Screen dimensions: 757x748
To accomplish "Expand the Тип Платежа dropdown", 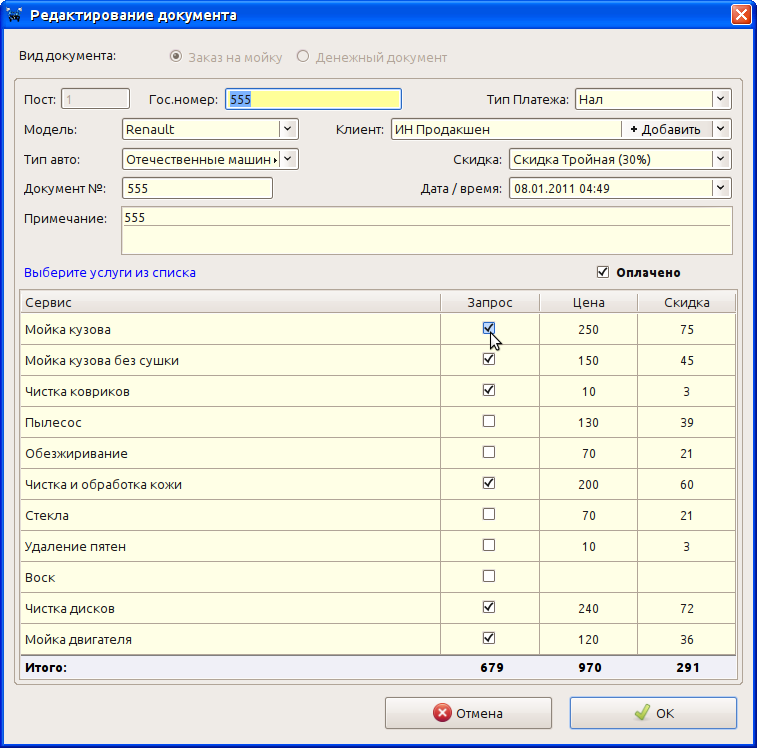I will [720, 99].
